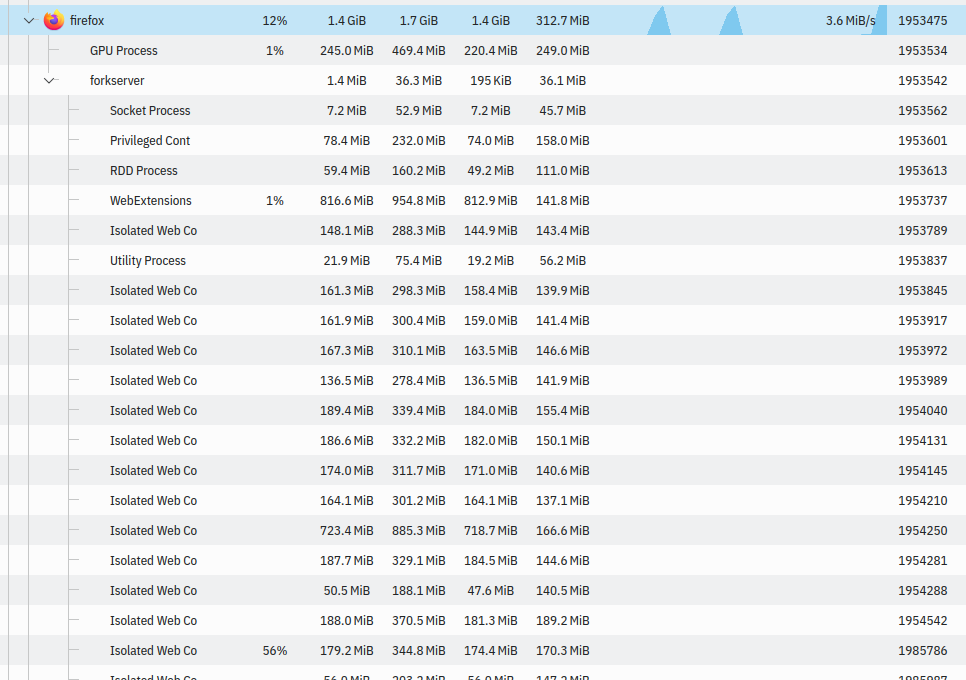
Task: Click the 1% CPU value of GPU Process
Action: coord(275,51)
